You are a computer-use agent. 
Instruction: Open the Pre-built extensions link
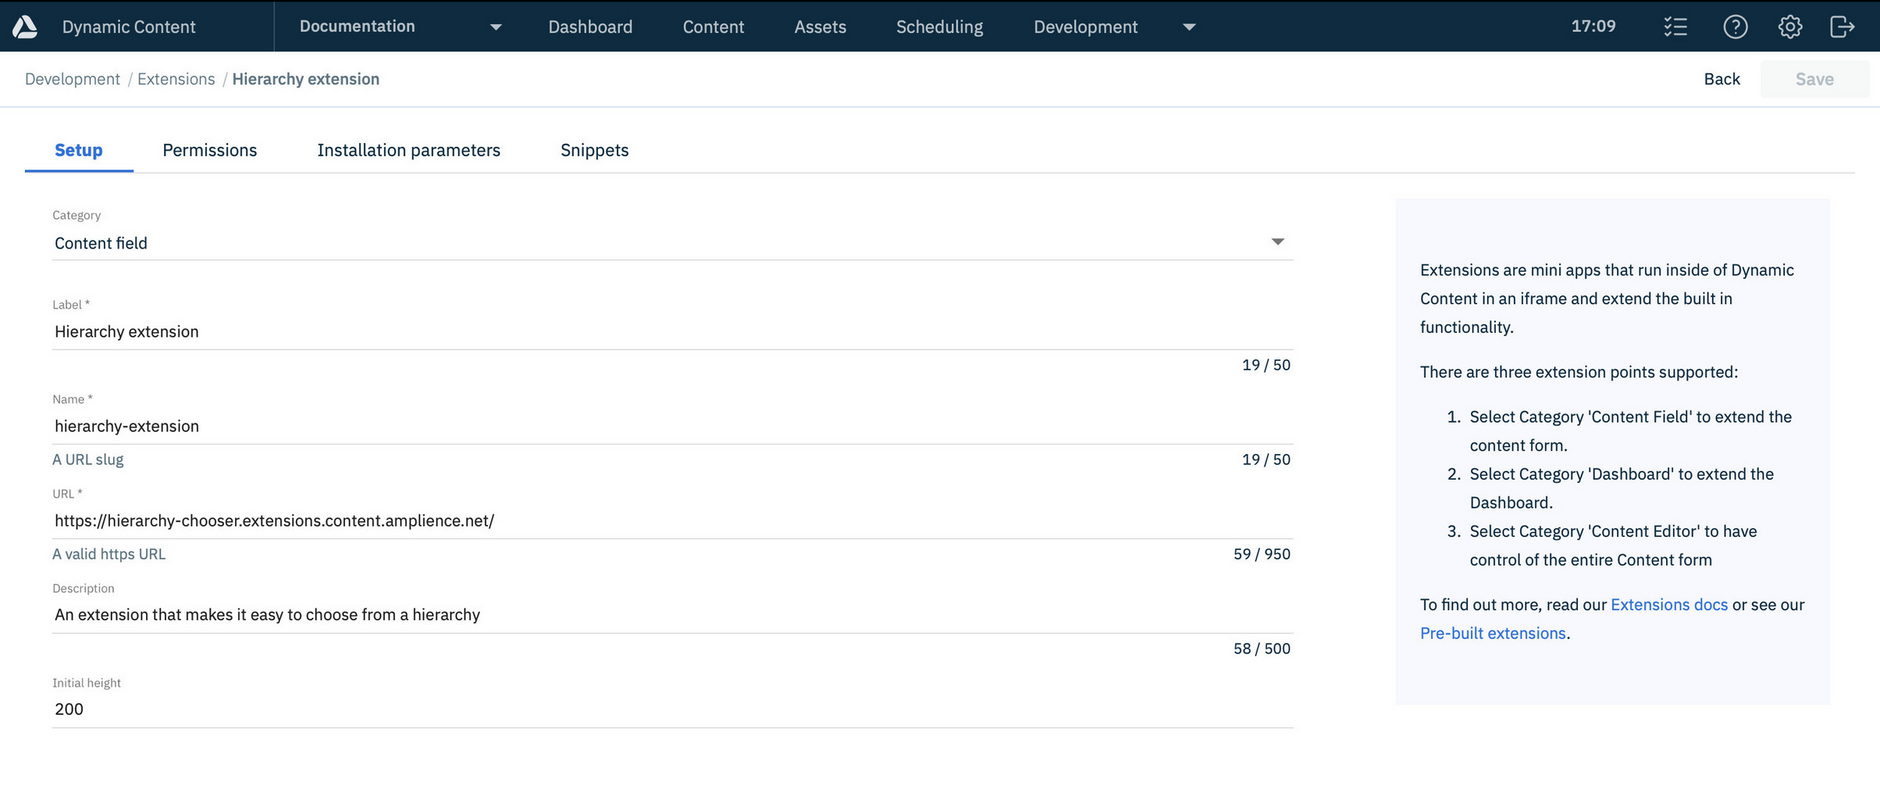pyautogui.click(x=1492, y=633)
